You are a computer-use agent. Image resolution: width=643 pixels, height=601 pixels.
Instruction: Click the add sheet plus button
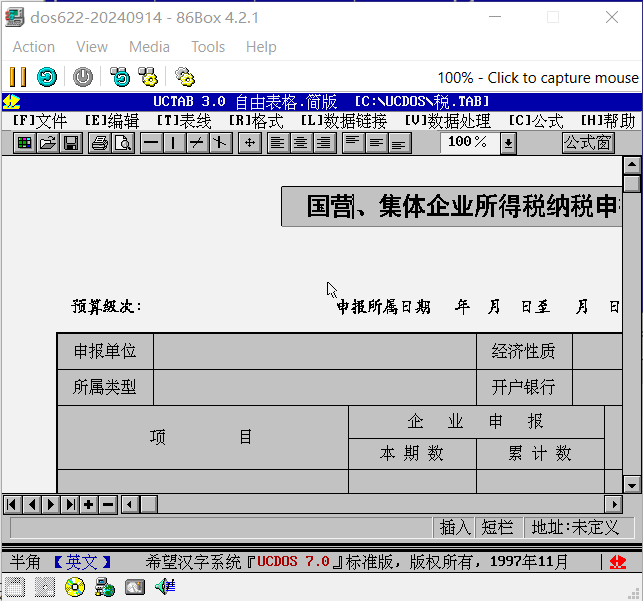(89, 504)
